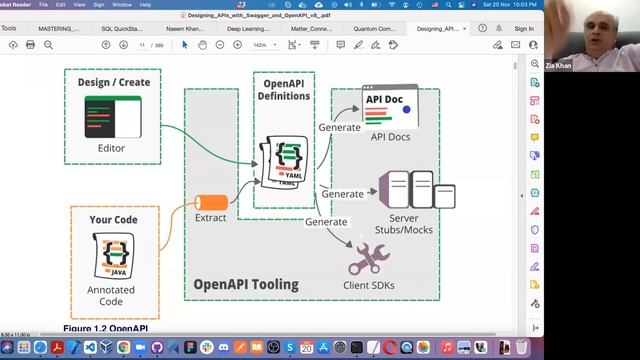Viewport: 640px width, 360px height.
Task: Open the File menu
Action: (43, 5)
